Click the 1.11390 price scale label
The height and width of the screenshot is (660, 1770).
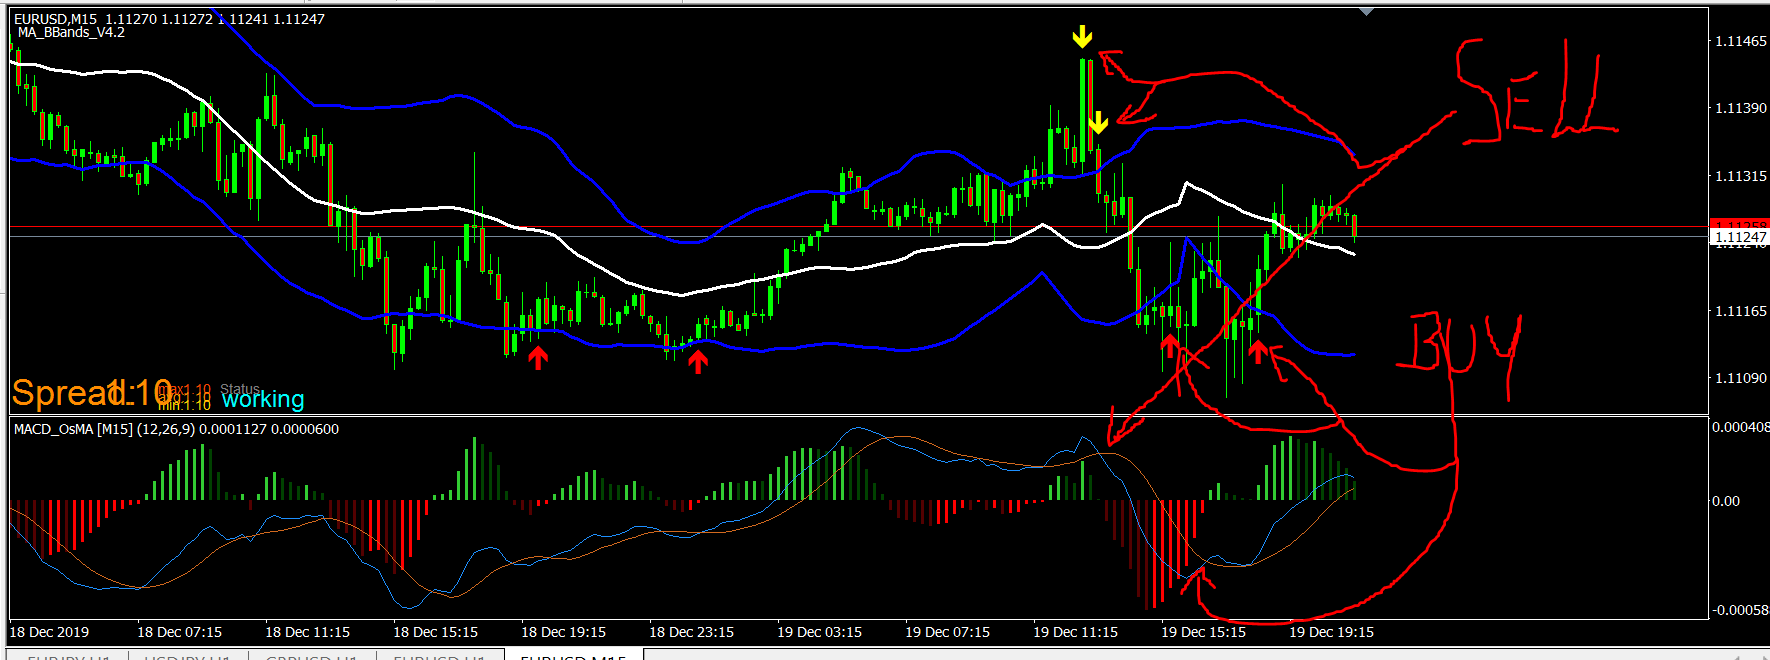click(1741, 108)
